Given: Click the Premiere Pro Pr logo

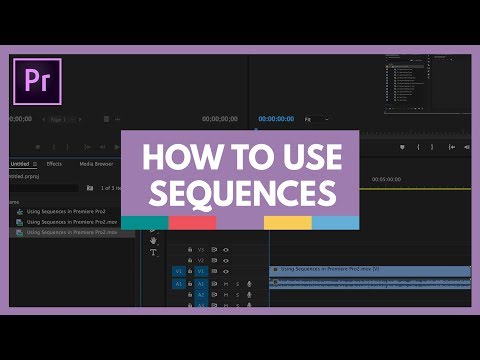Looking at the screenshot, I should point(37,82).
